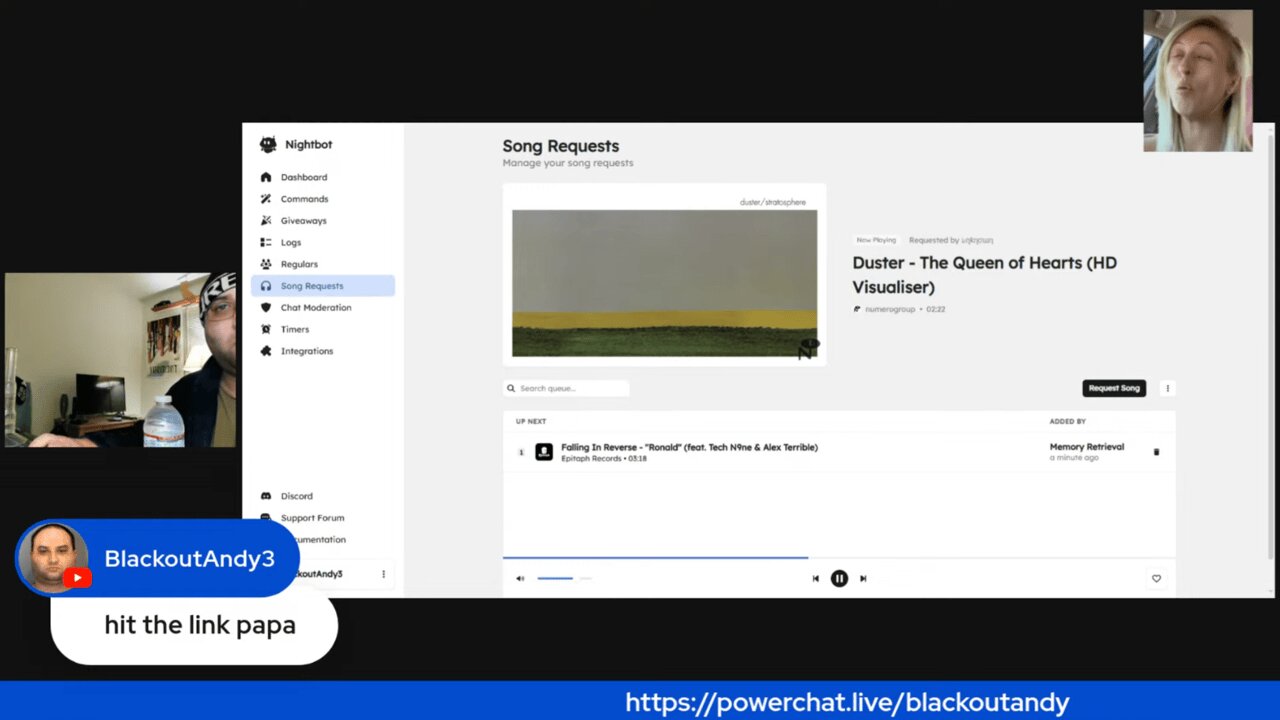
Task: Click the Dashboard home icon
Action: click(x=266, y=177)
